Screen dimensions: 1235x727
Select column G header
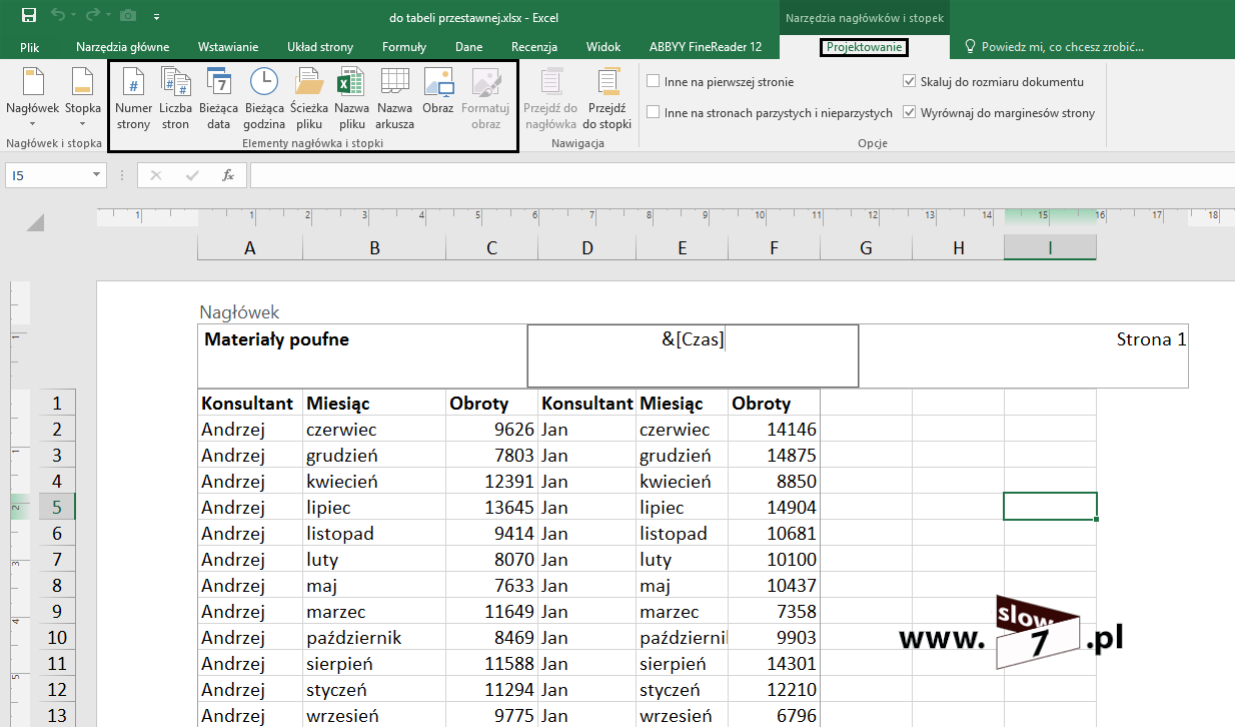point(866,248)
